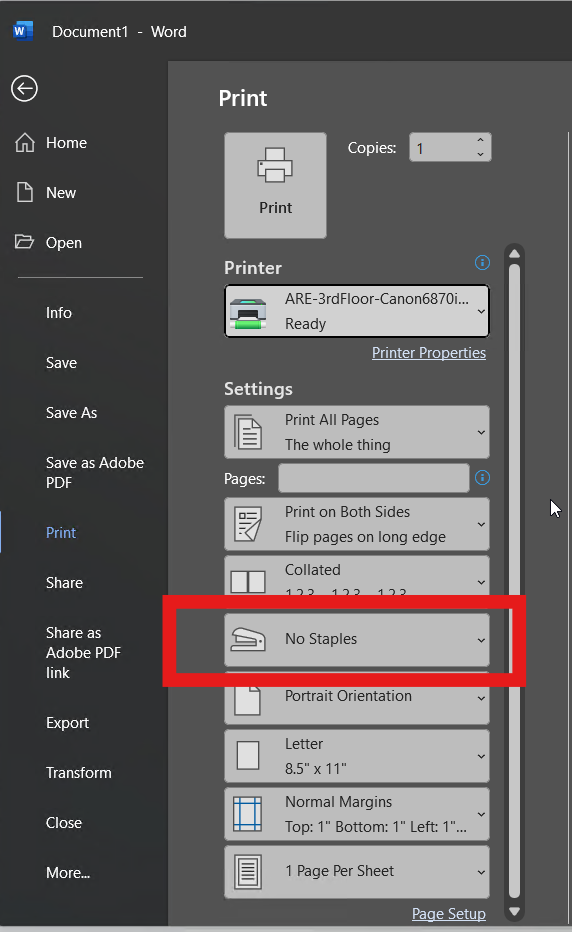Click the settings panel scroll down arrow
Screen dimensions: 572x932
point(515,911)
